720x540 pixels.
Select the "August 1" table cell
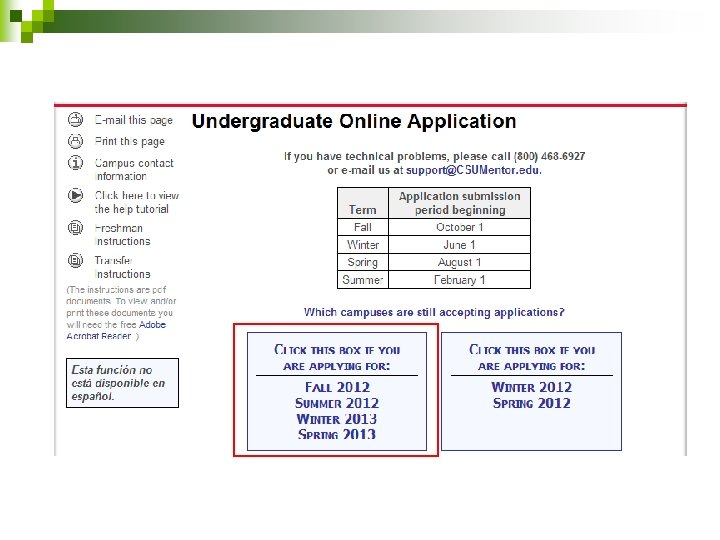click(x=460, y=262)
